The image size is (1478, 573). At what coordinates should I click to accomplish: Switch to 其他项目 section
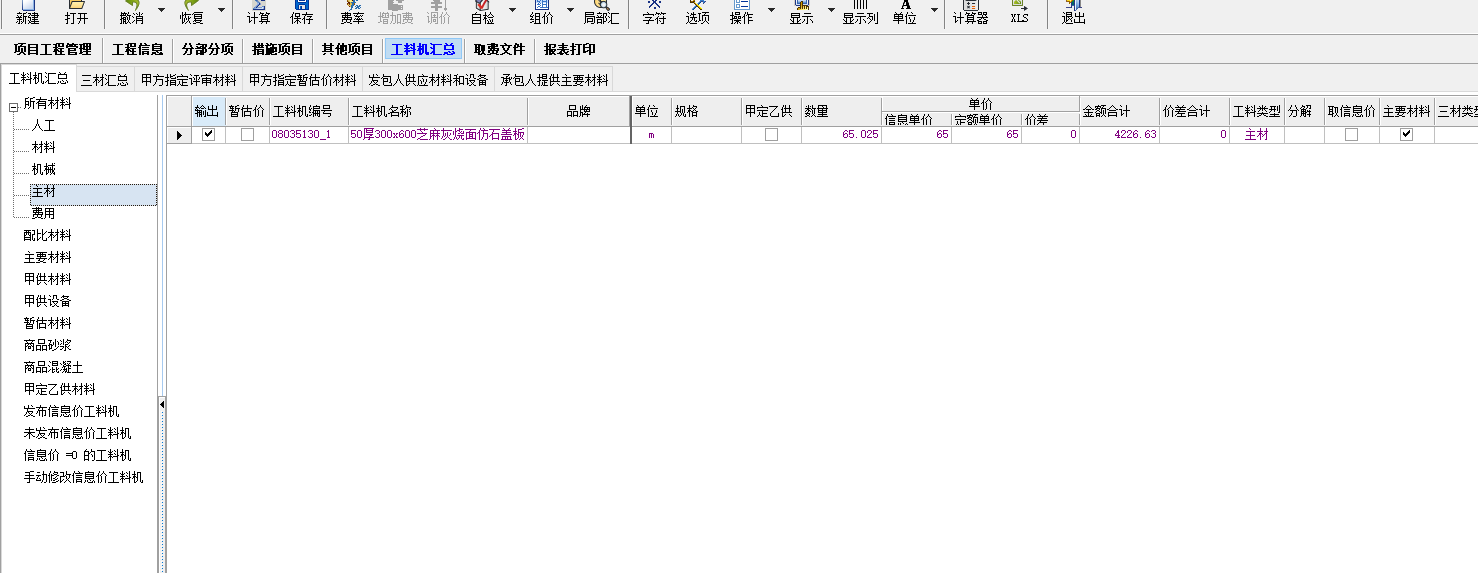[347, 49]
